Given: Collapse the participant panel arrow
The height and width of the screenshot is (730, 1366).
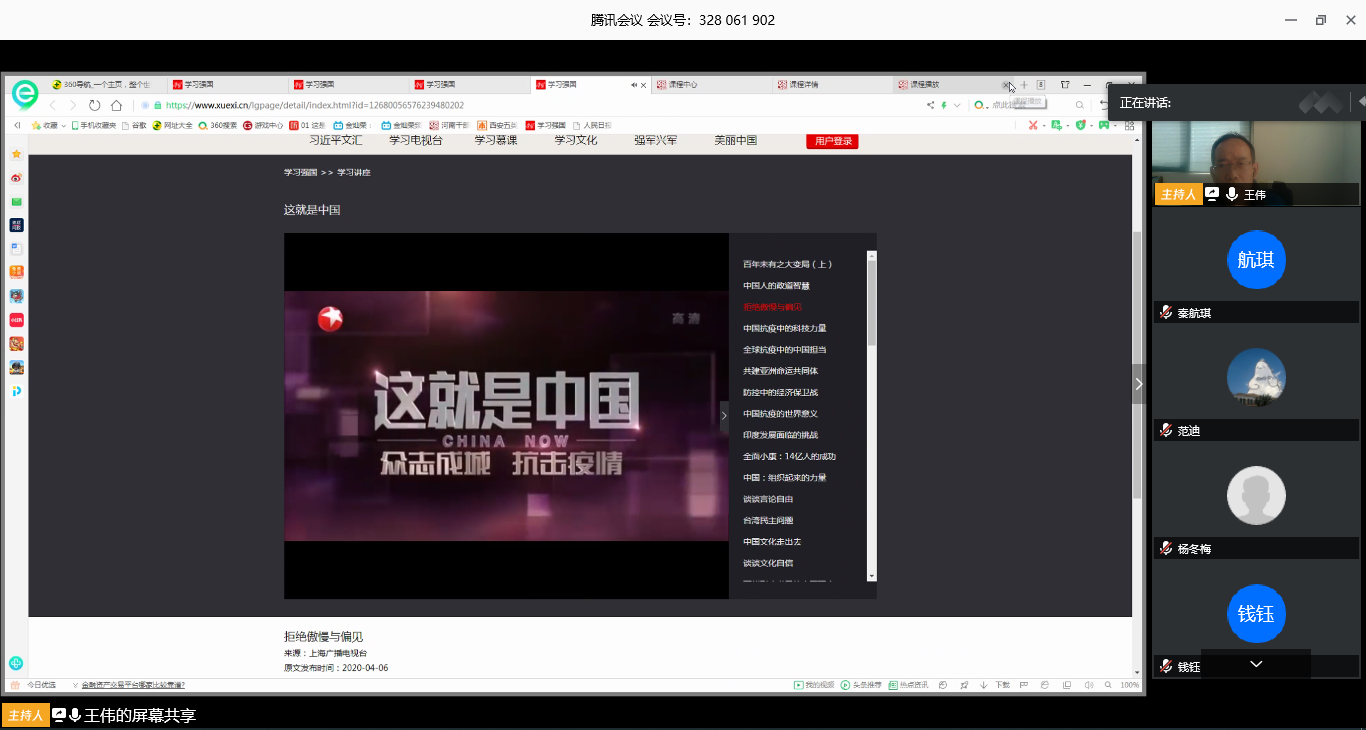Looking at the screenshot, I should (1138, 384).
